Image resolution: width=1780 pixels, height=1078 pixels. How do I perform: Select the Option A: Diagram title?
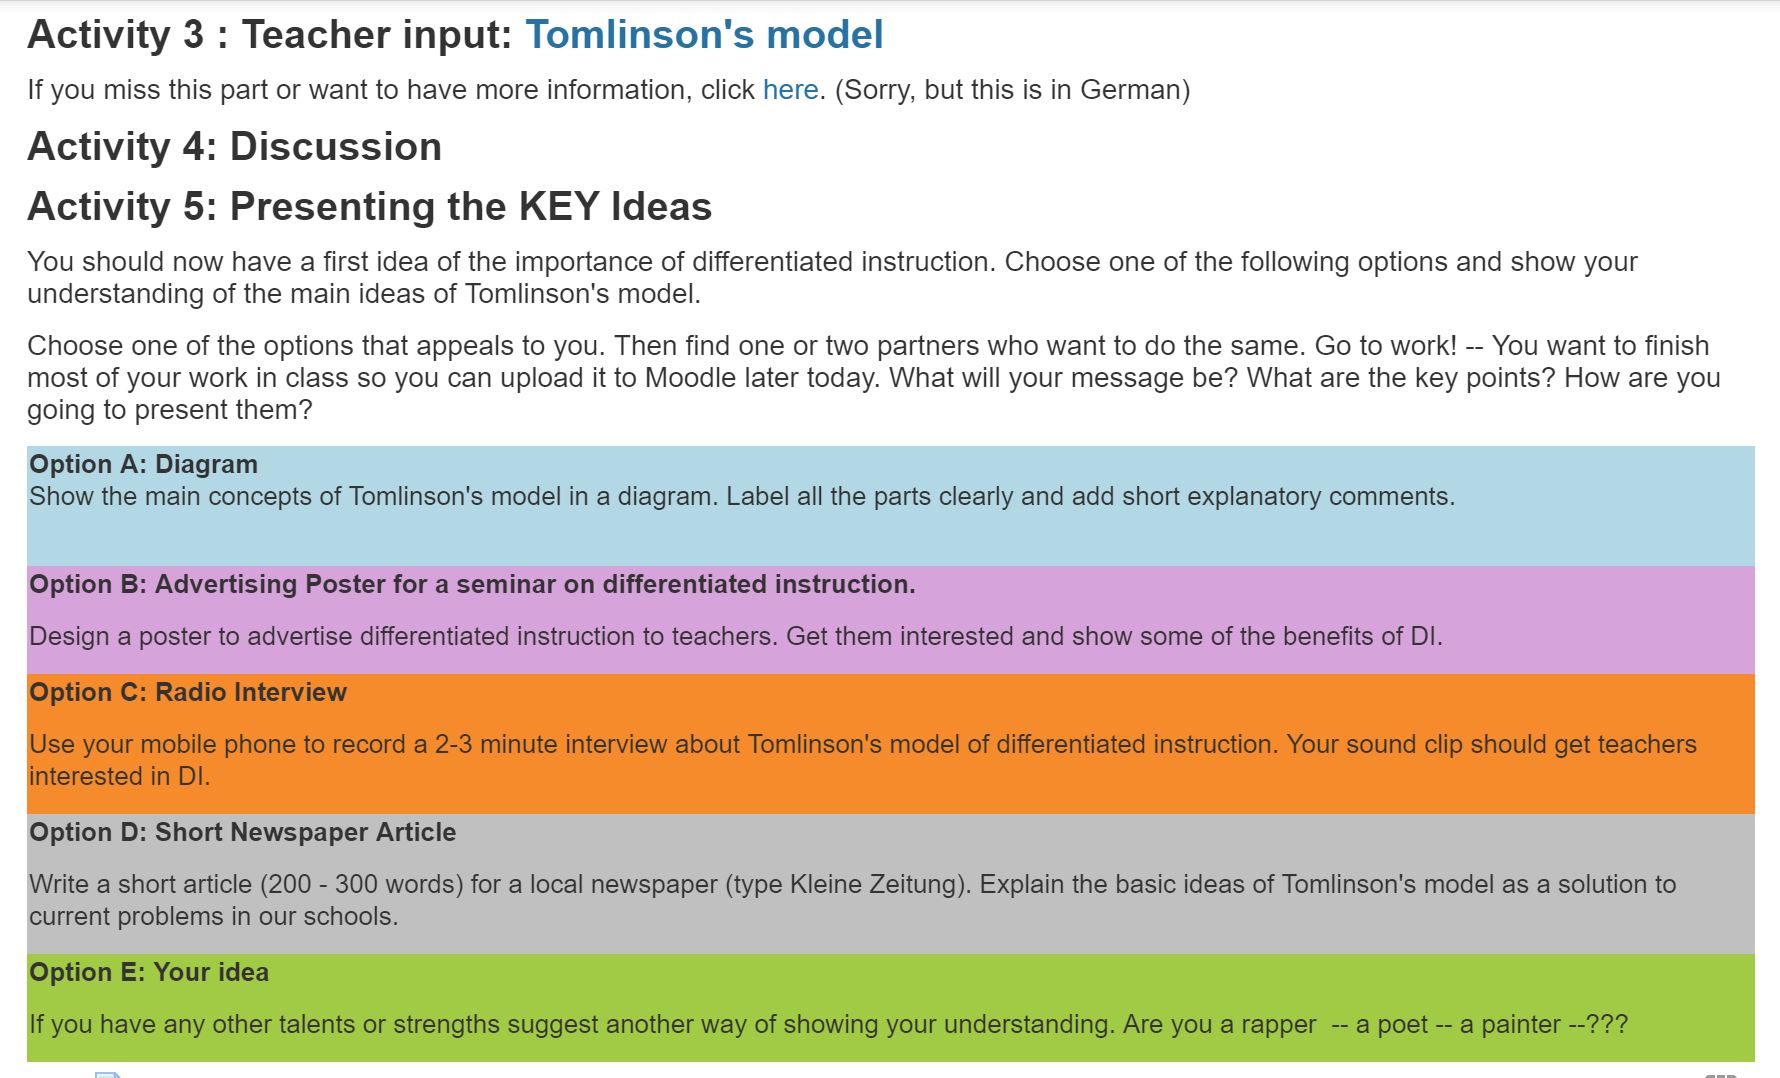pyautogui.click(x=143, y=464)
